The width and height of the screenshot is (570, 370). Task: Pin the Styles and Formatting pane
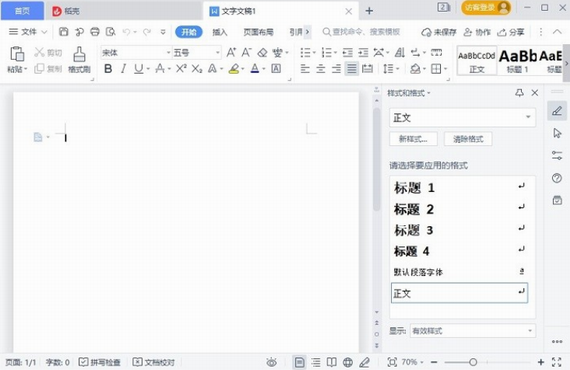coord(519,93)
